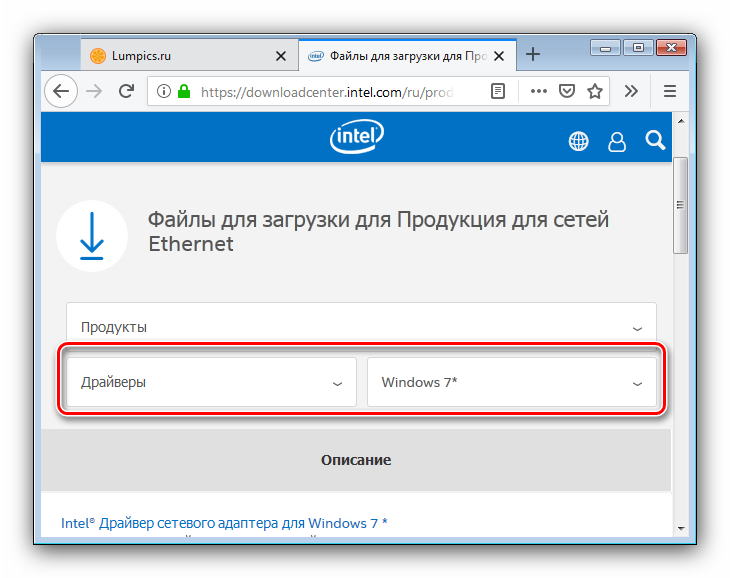This screenshot has width=730, height=578.
Task: Open Intel site search magnifier
Action: [x=655, y=140]
